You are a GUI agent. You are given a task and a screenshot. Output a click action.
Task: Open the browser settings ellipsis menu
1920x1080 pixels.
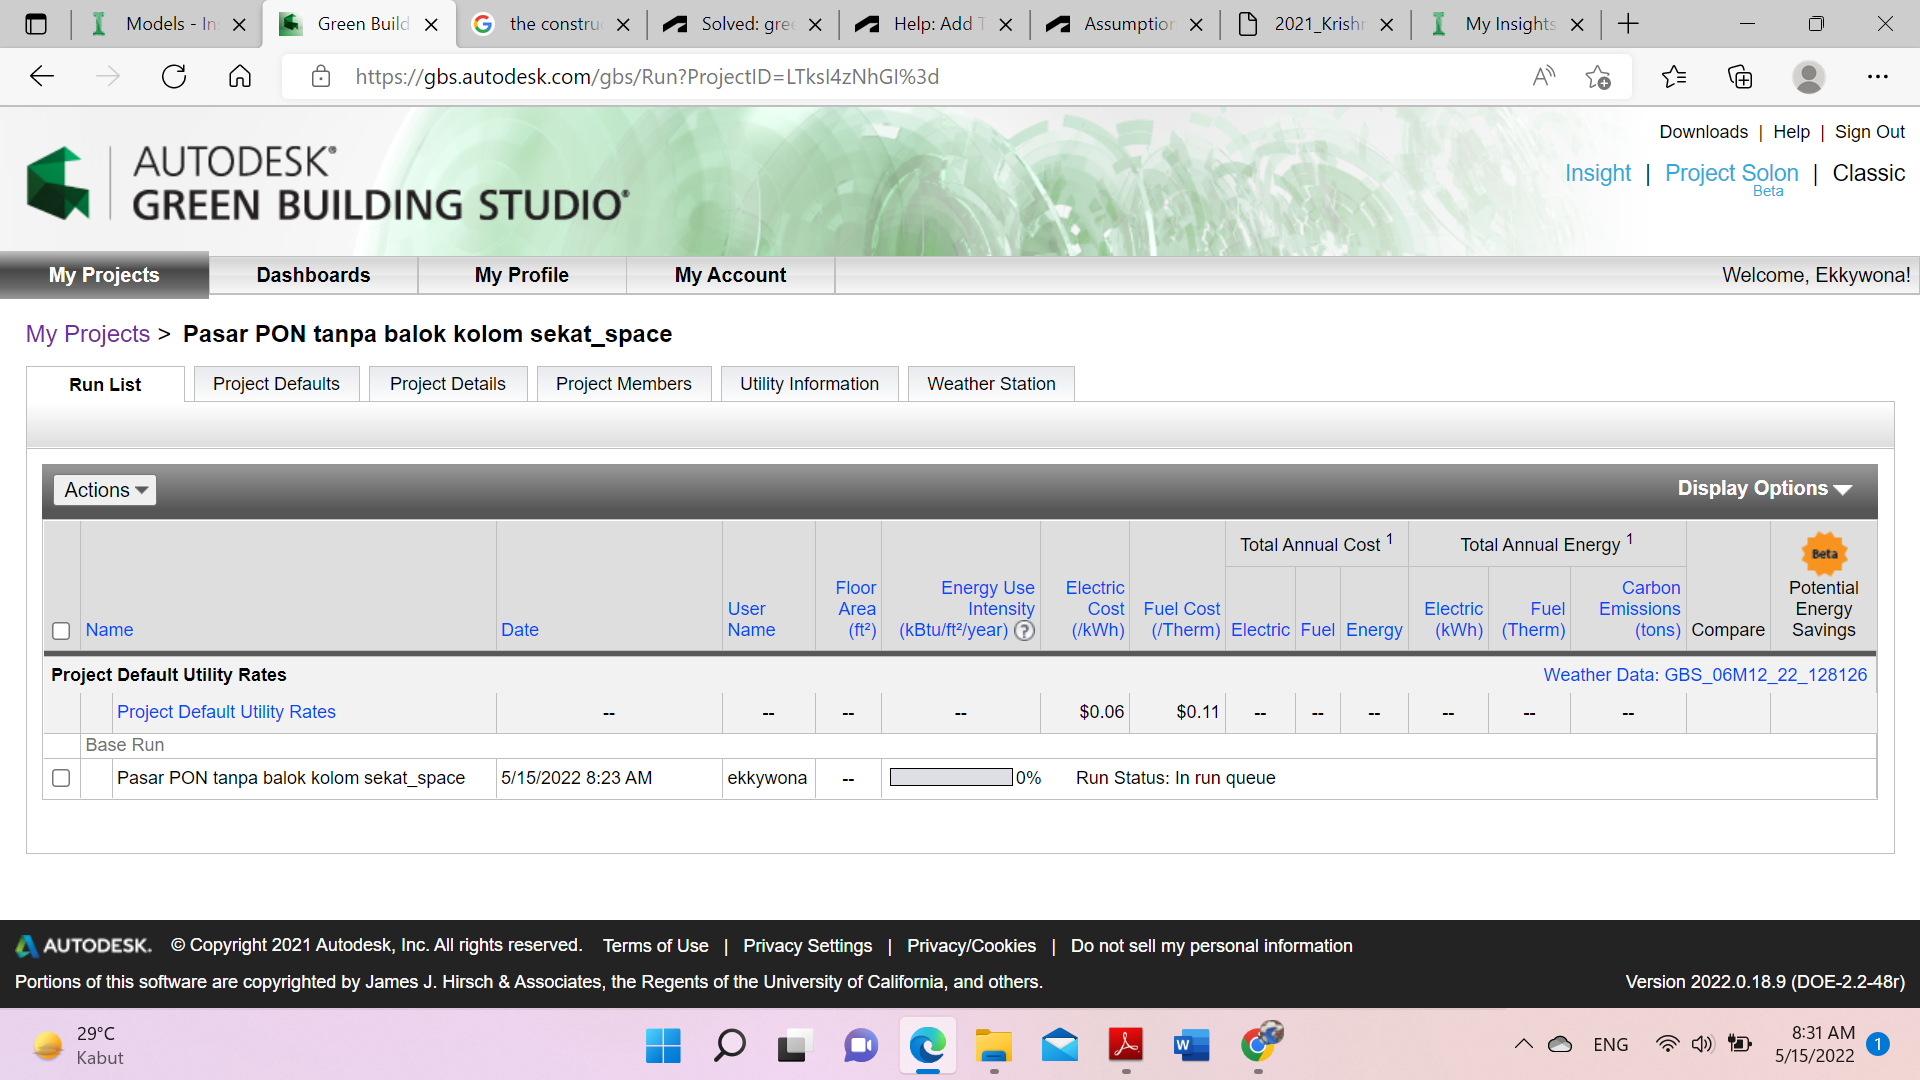point(1878,76)
